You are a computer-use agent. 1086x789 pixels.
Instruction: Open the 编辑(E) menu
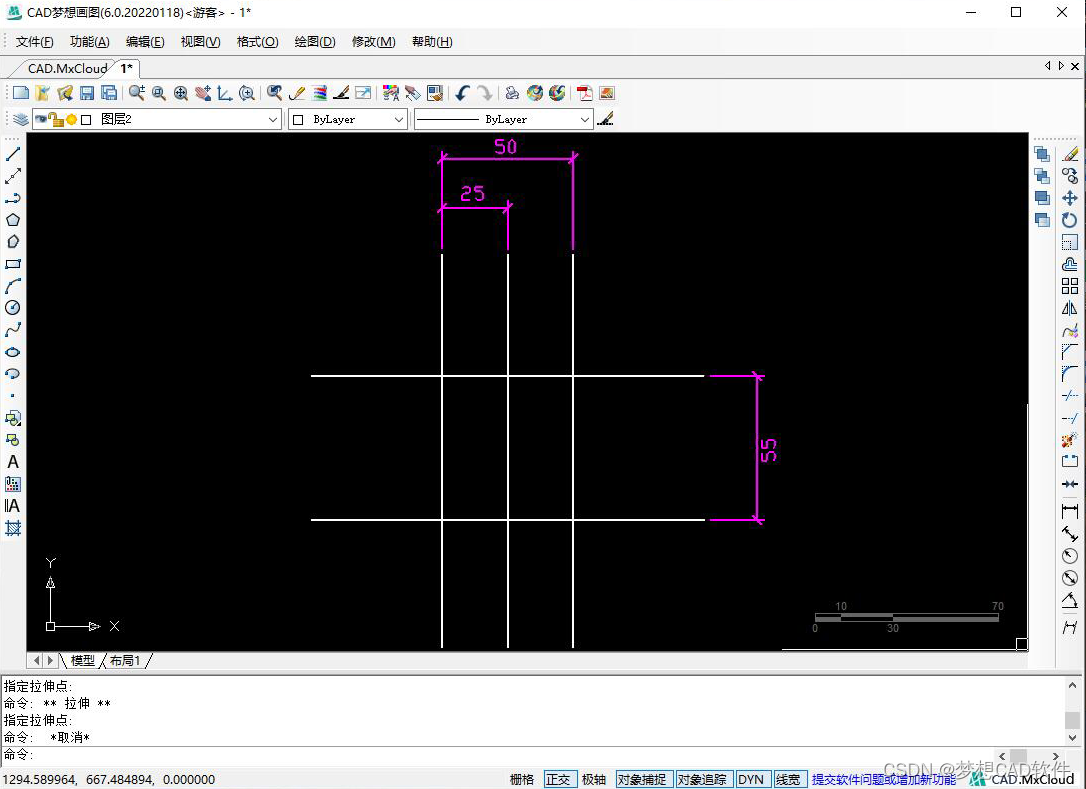point(145,42)
